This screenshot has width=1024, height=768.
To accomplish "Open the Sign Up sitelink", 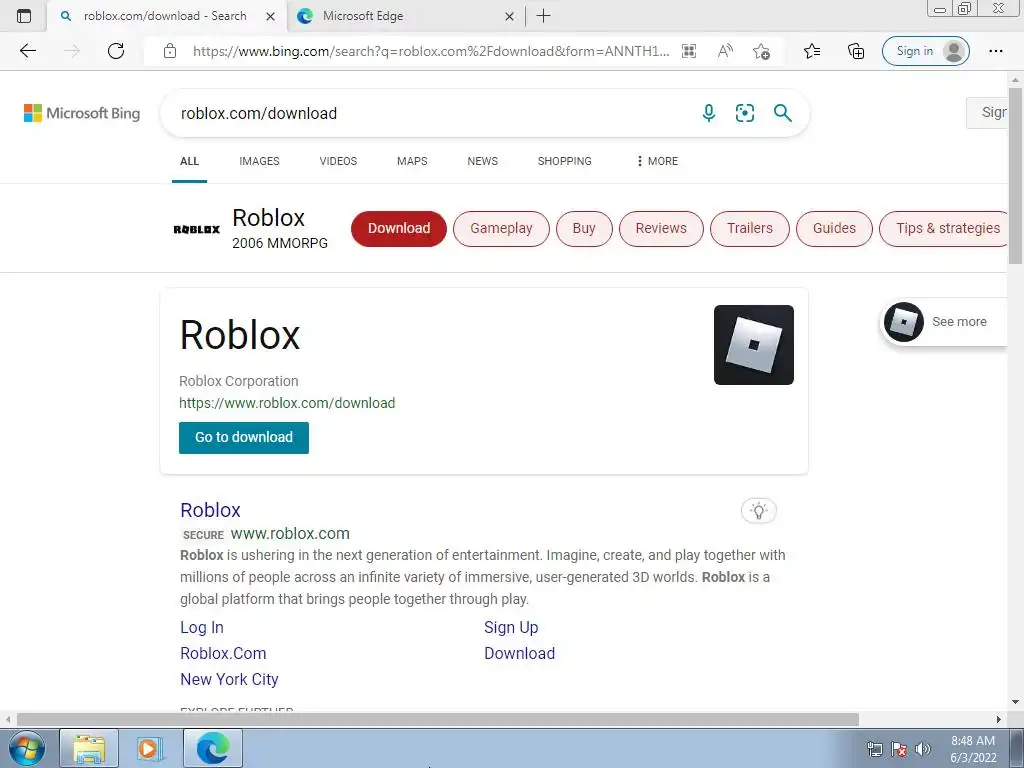I will point(511,628).
